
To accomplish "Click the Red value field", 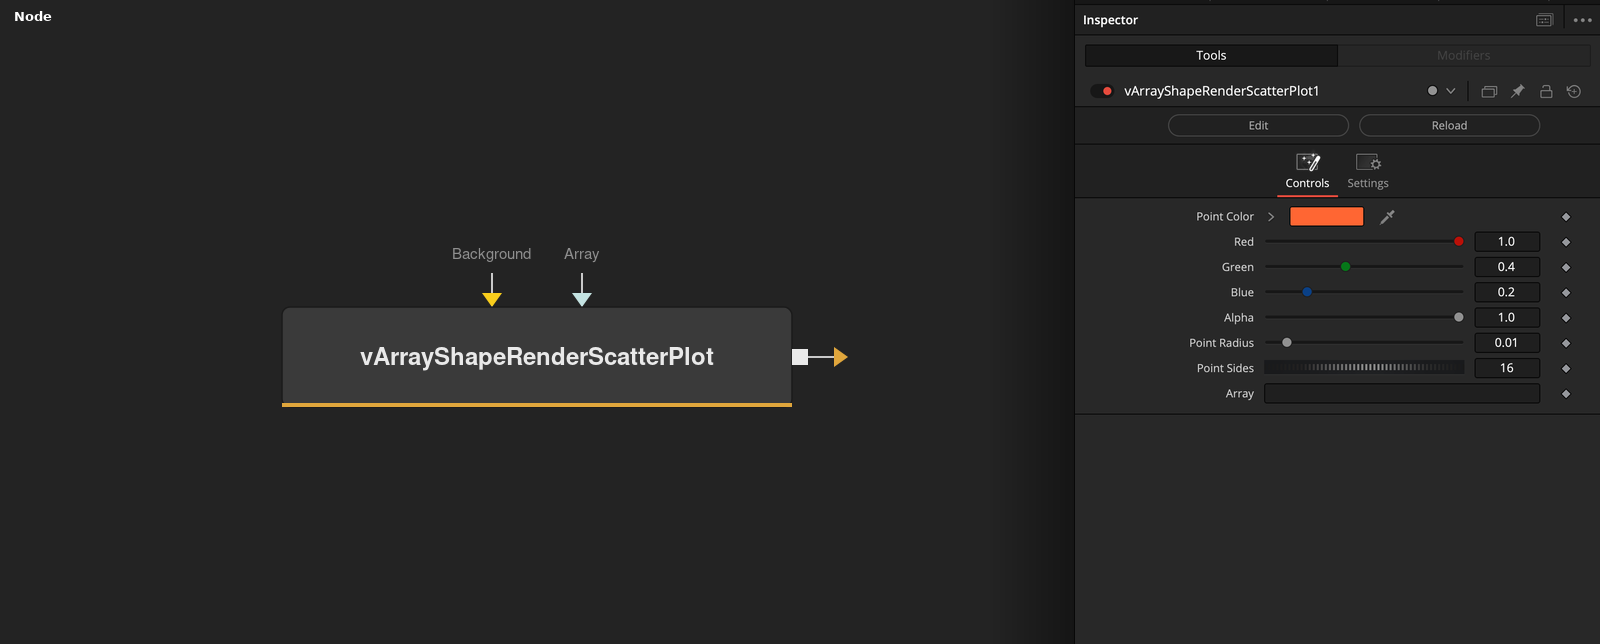I will coord(1507,242).
